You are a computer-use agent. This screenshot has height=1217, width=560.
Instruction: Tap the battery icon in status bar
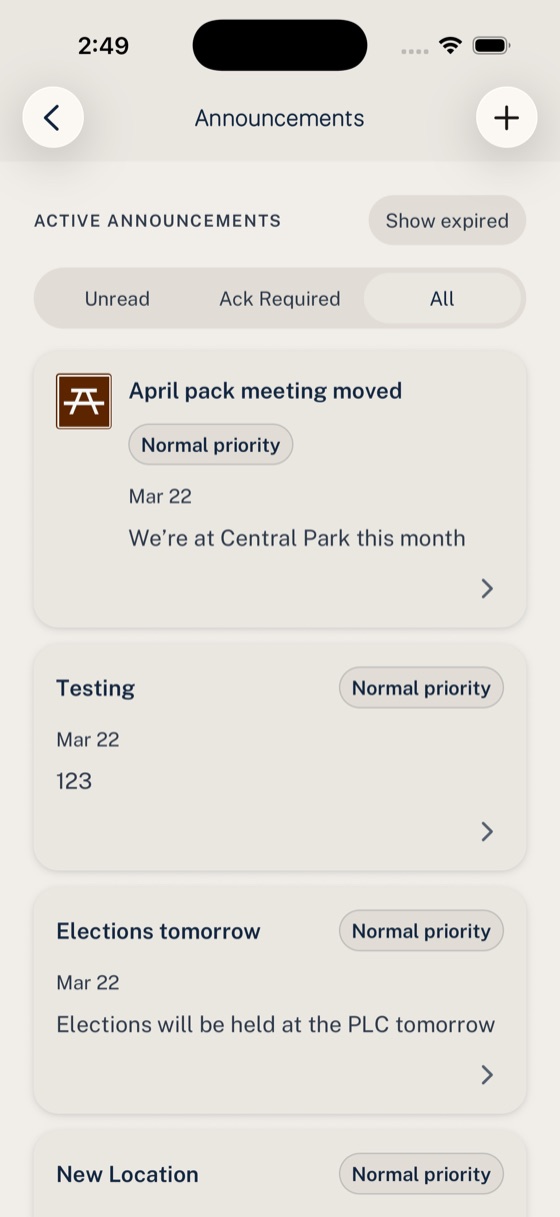492,46
